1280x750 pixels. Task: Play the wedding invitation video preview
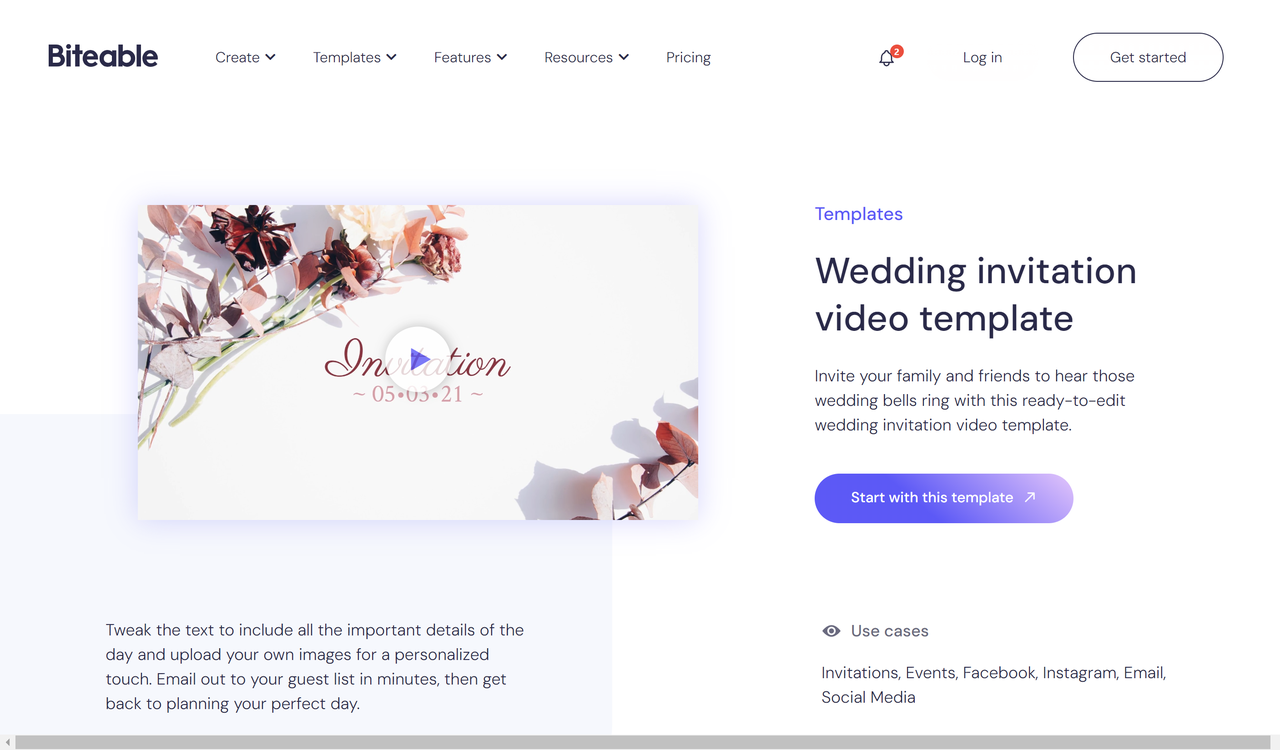click(418, 361)
